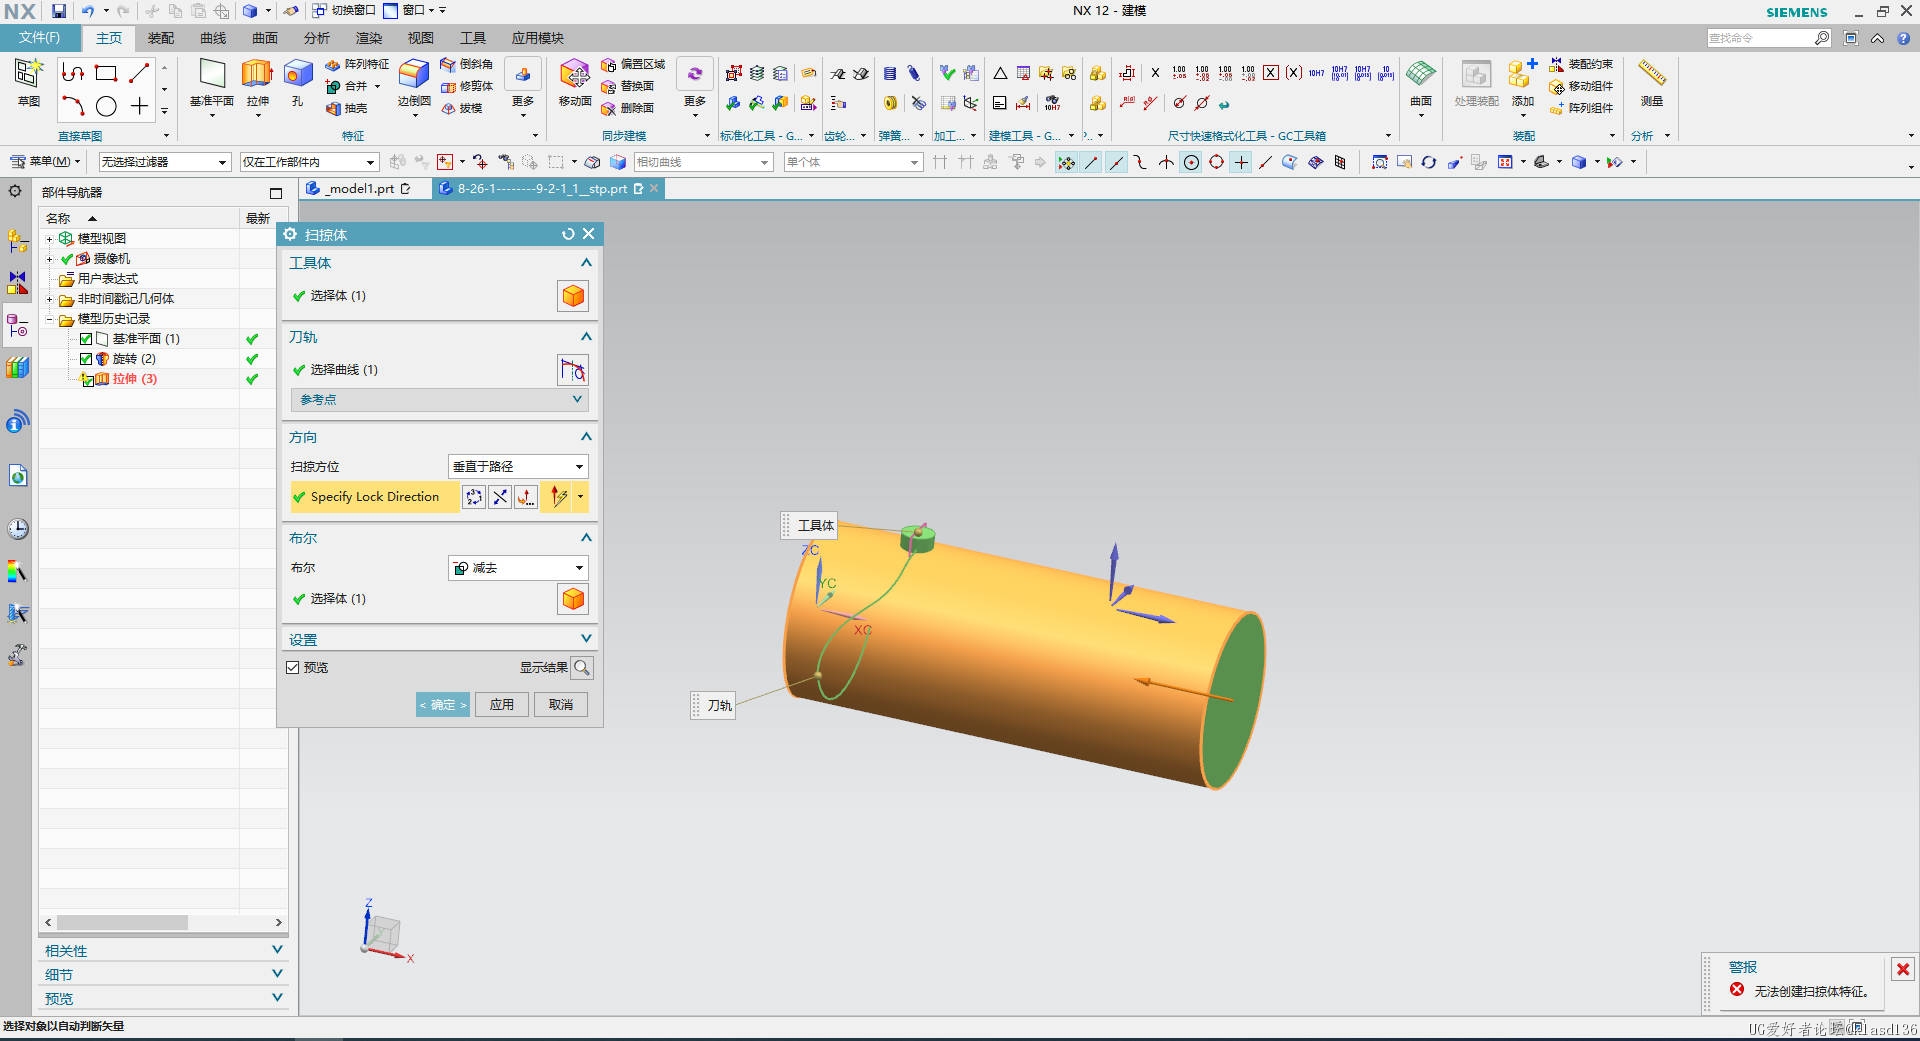Toggle the snap to existing point option
Image resolution: width=1920 pixels, height=1041 pixels.
1241,162
